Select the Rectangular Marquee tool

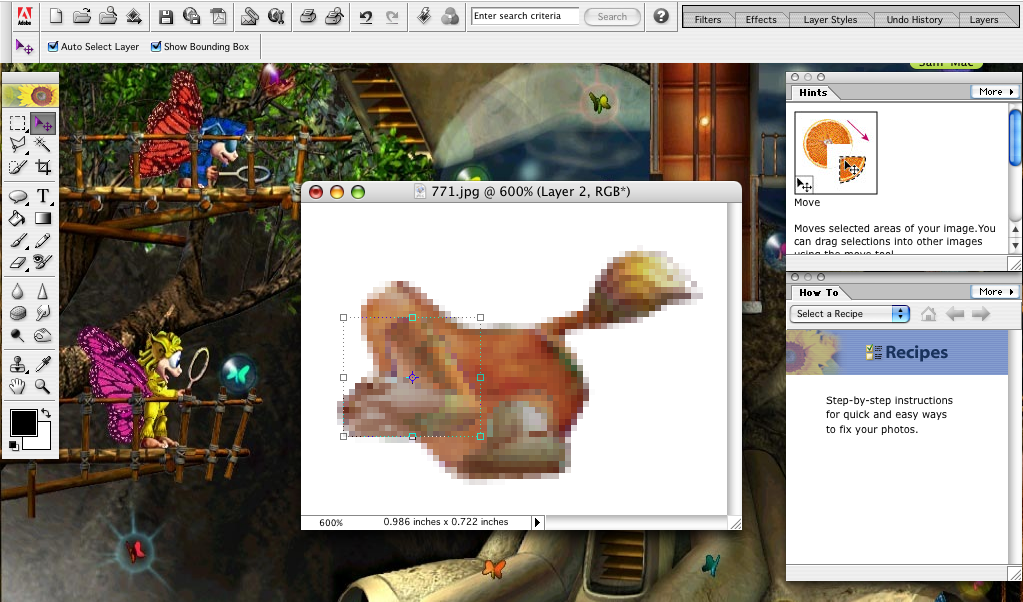[18, 123]
